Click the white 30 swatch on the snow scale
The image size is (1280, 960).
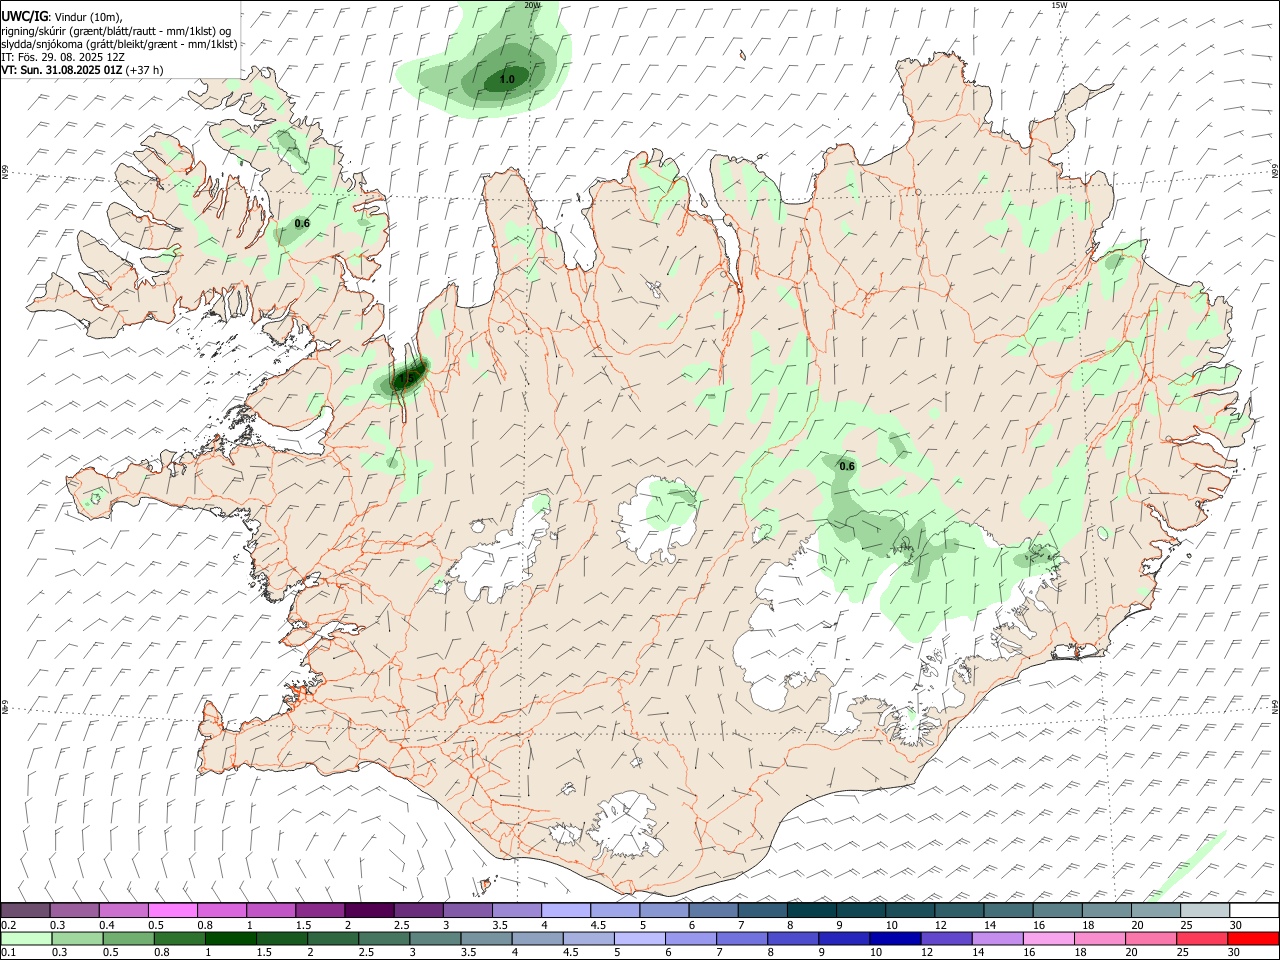point(1254,910)
